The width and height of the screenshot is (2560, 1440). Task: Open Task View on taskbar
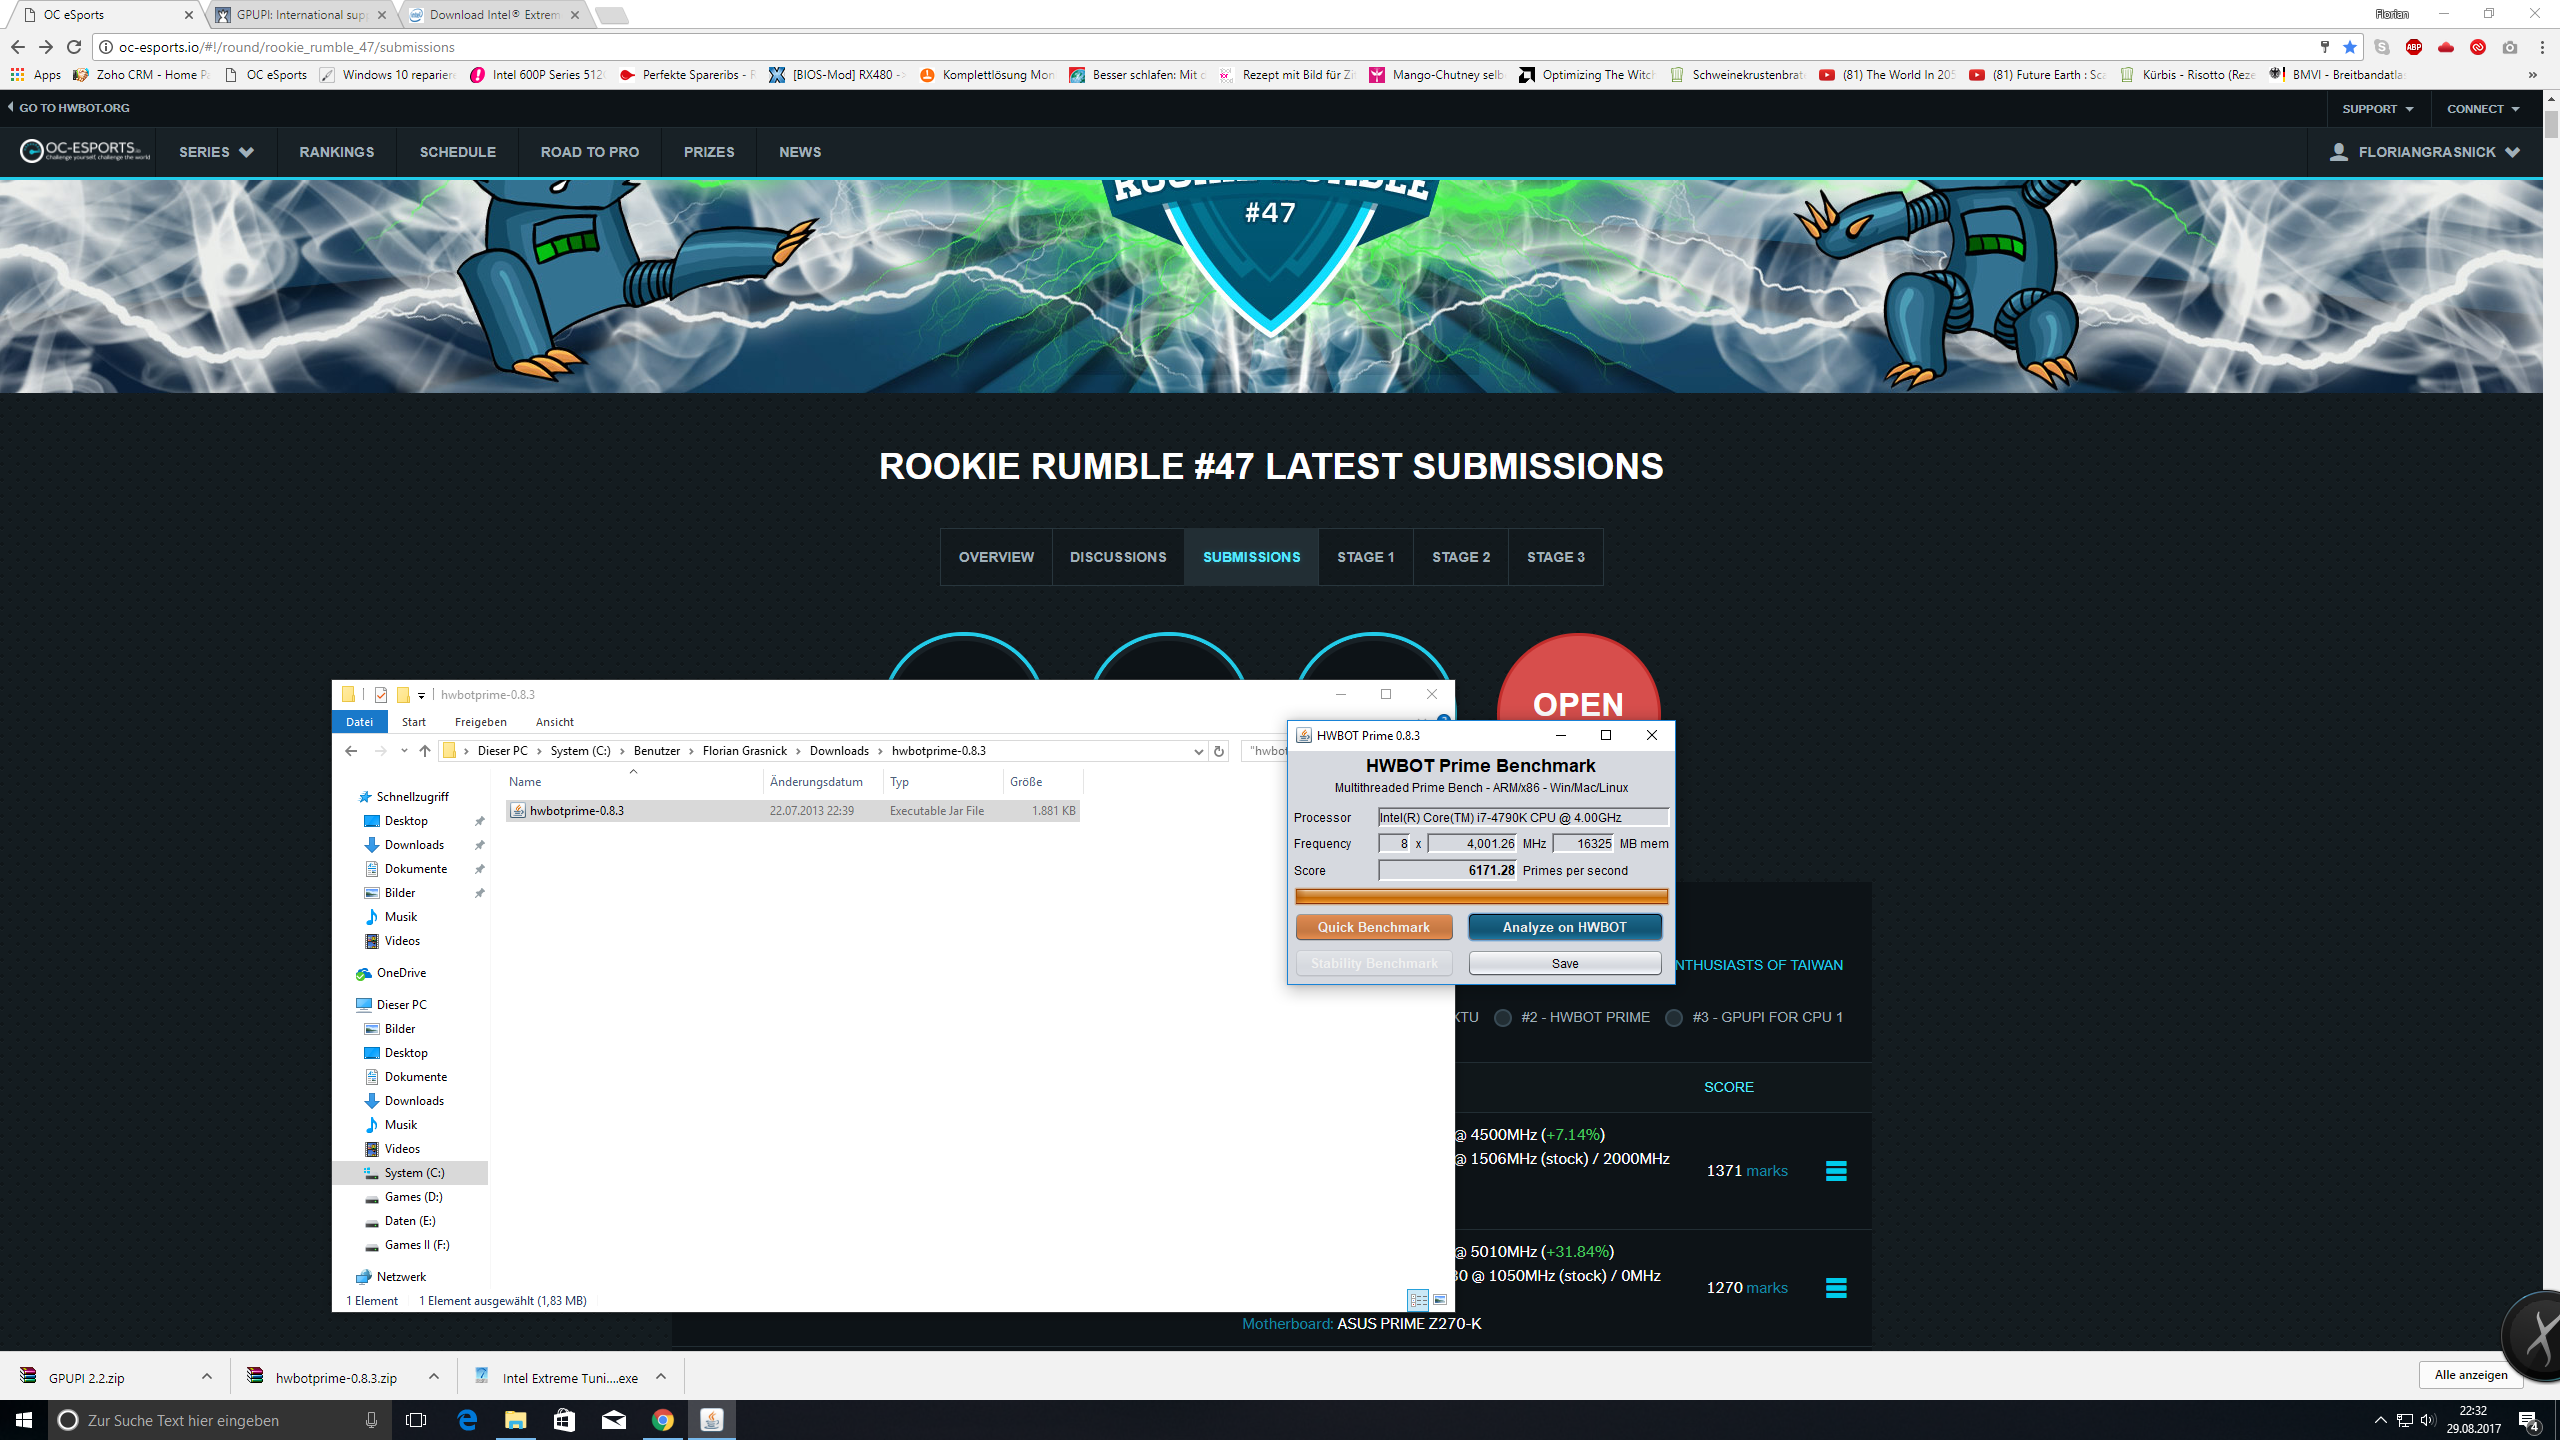click(x=416, y=1420)
